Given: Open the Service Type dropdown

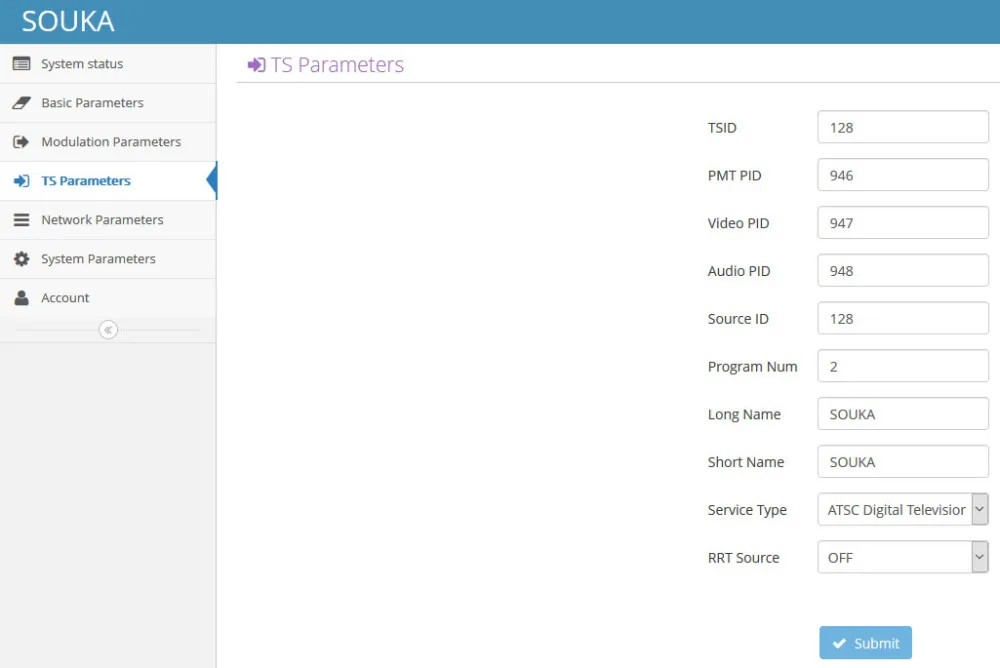Looking at the screenshot, I should [x=902, y=509].
